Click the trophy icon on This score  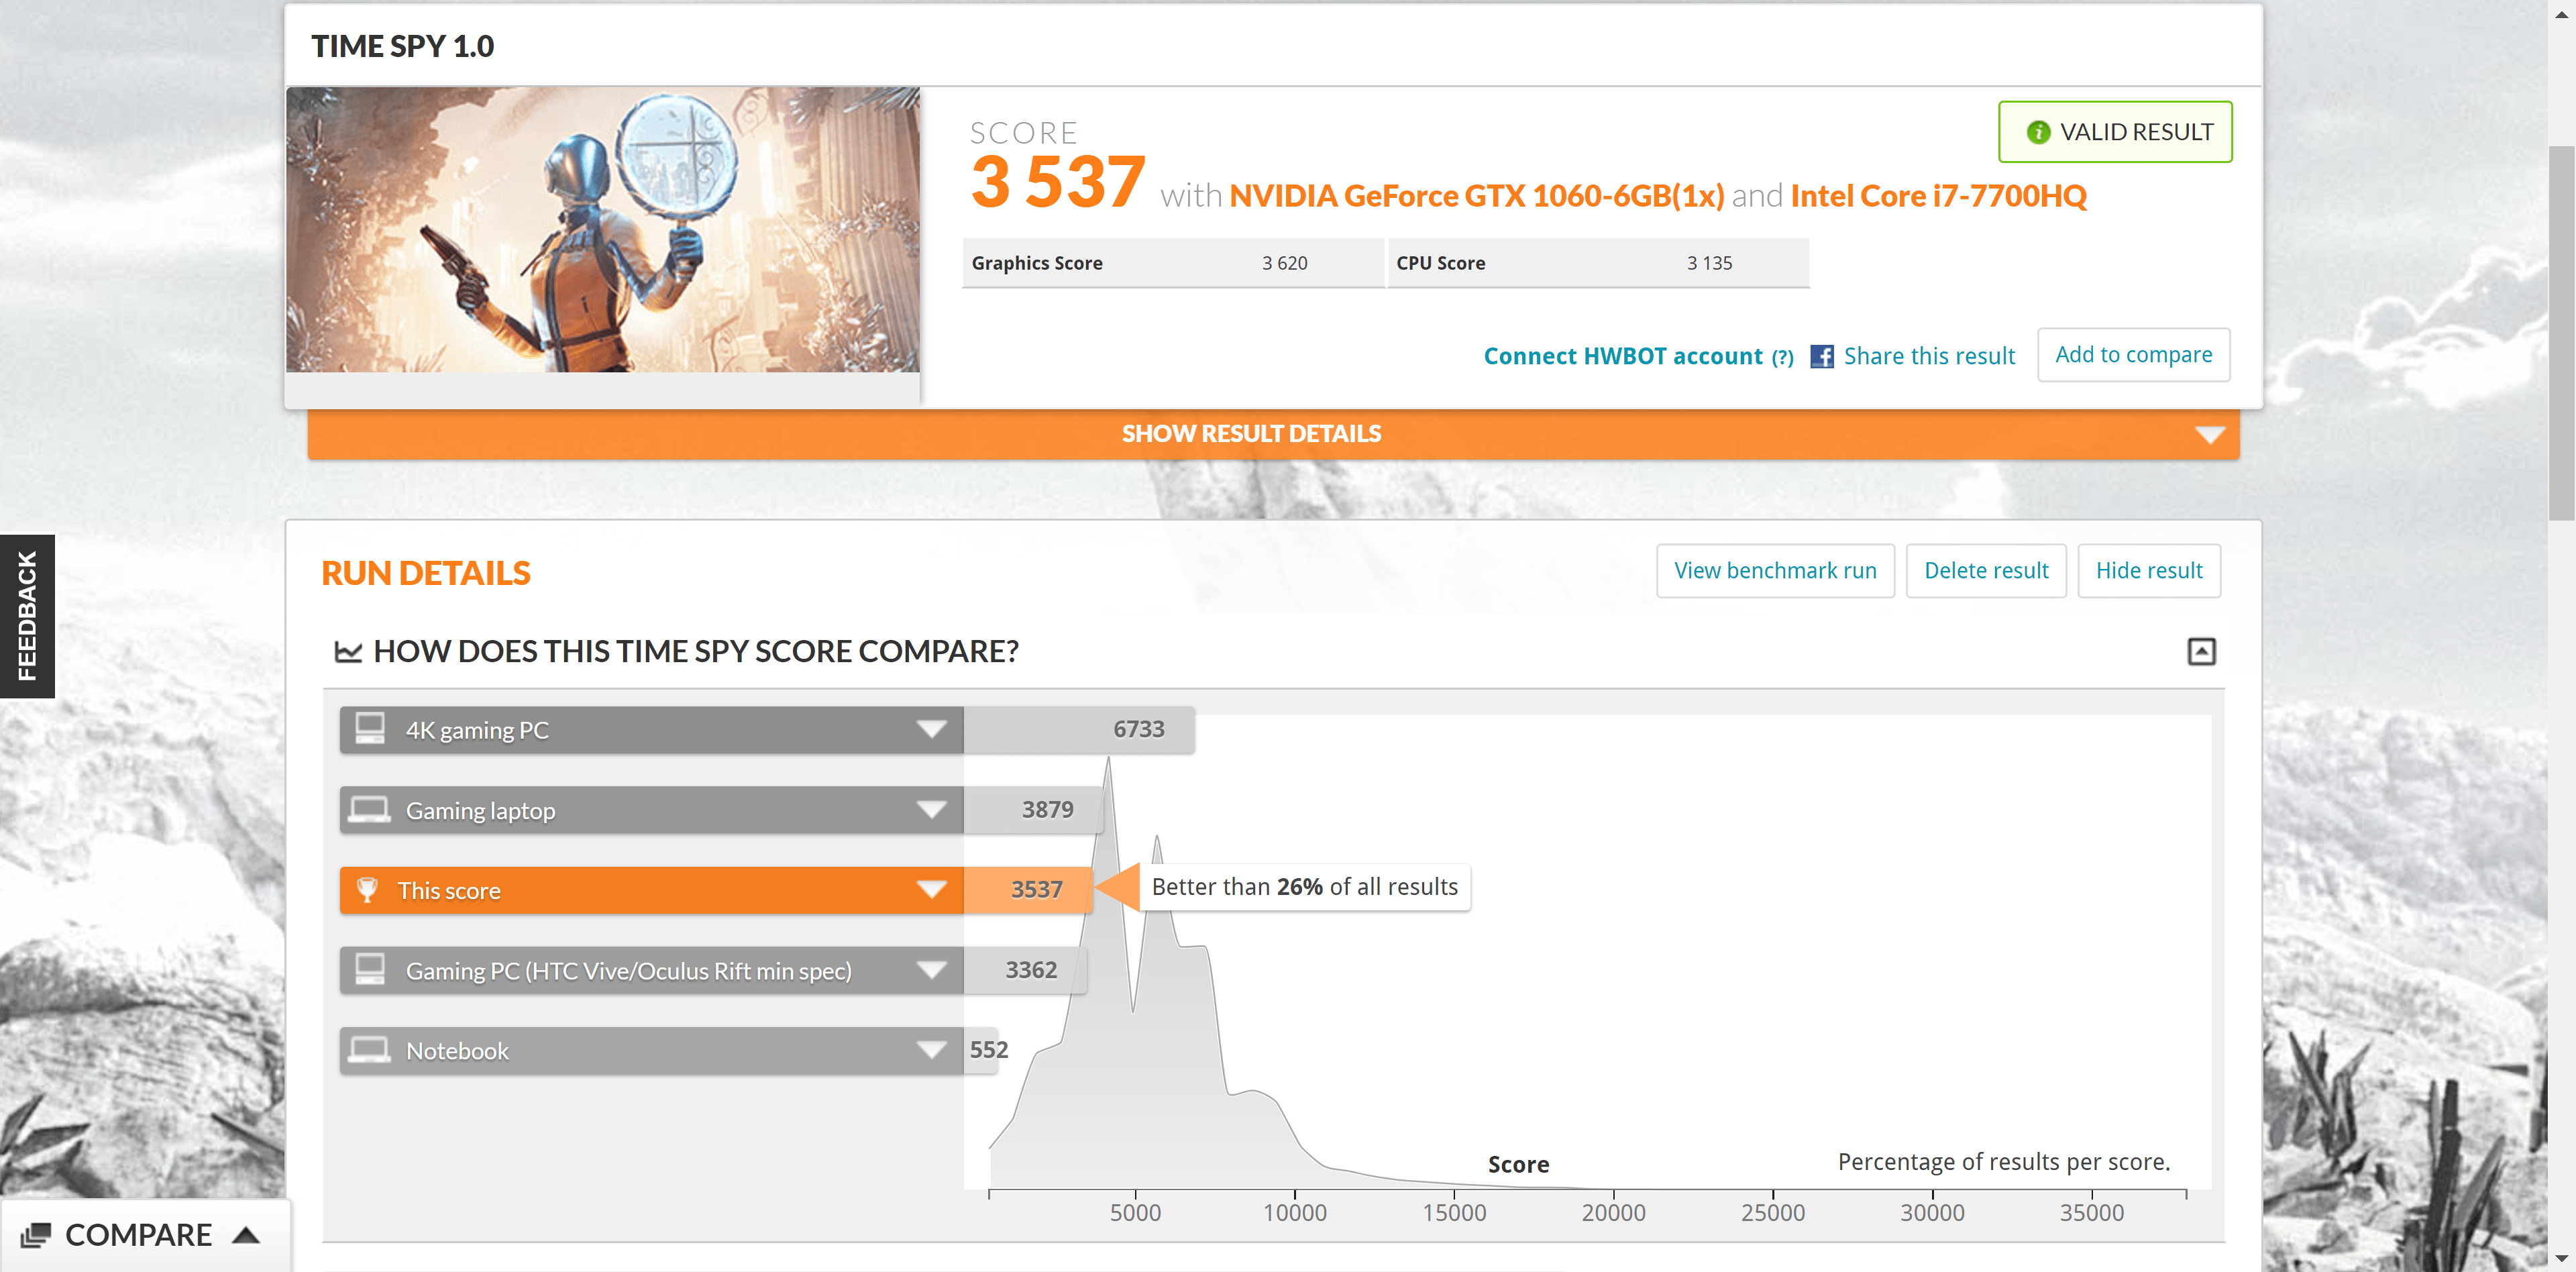tap(367, 890)
